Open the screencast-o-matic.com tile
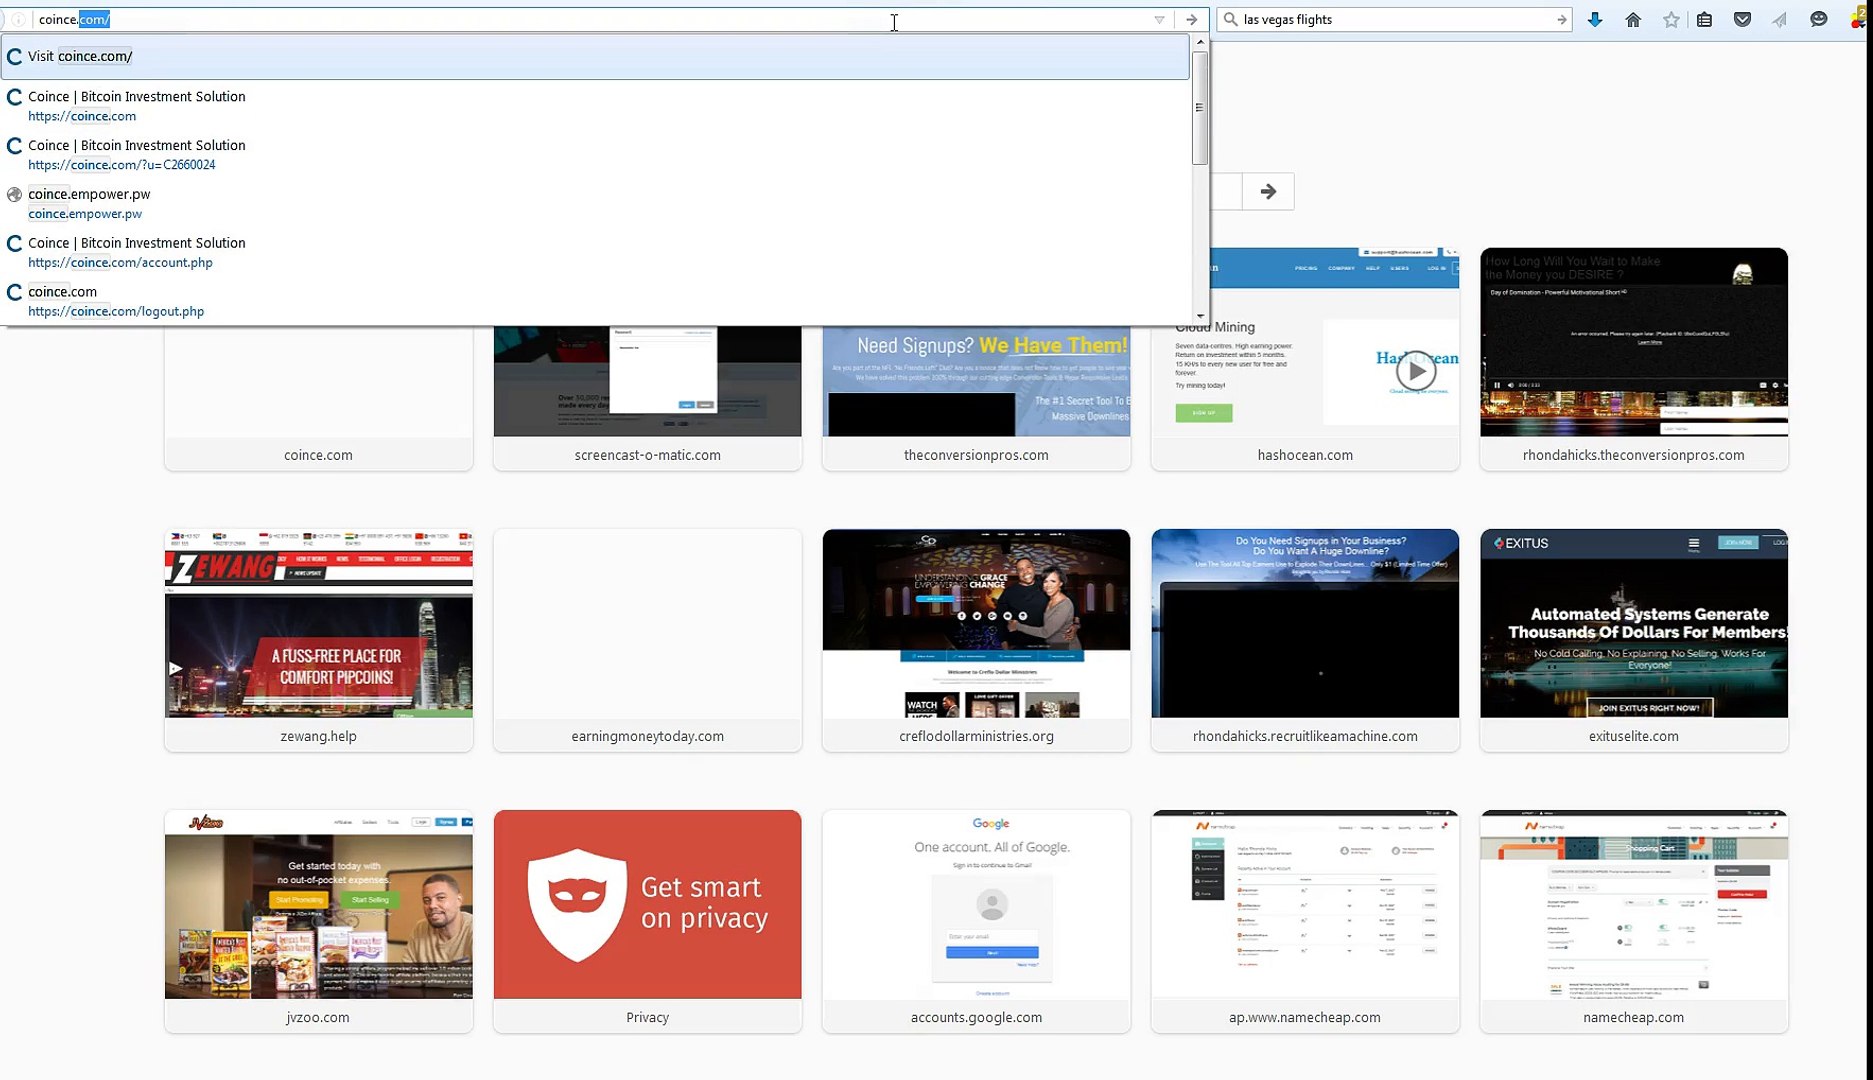1873x1080 pixels. point(647,397)
